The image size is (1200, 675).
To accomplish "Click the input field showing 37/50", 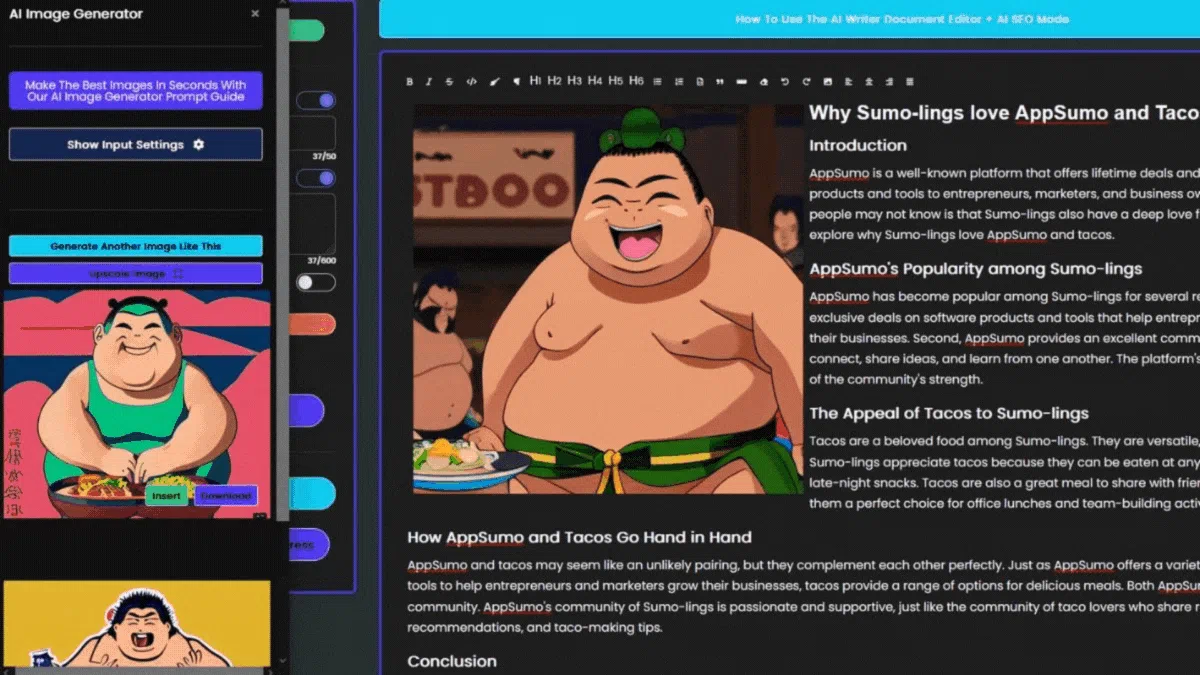I will pos(314,133).
